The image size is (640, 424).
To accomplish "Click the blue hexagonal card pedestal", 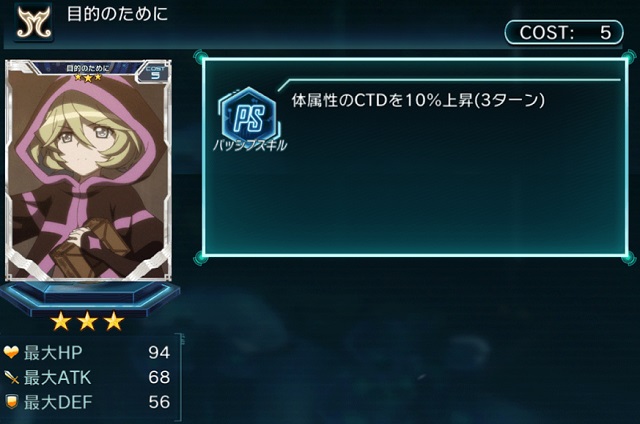I will pos(89,297).
